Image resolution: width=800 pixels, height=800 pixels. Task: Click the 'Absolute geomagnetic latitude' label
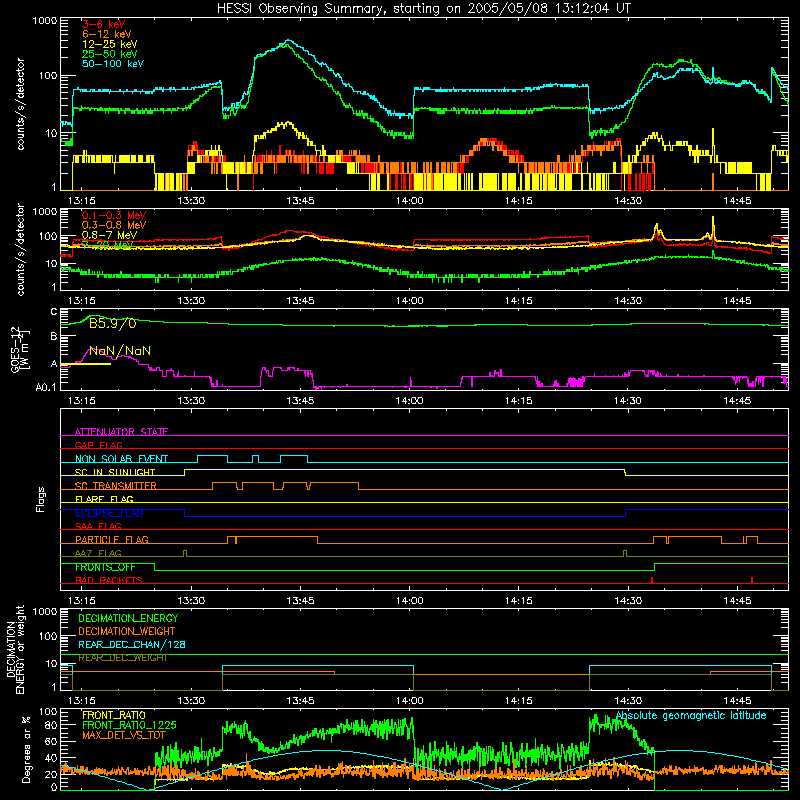click(x=691, y=716)
